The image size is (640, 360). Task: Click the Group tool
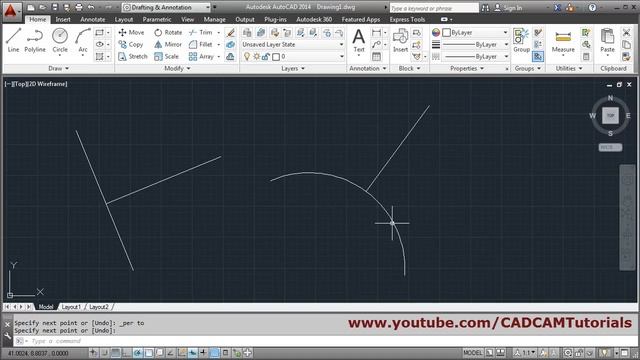coord(521,40)
